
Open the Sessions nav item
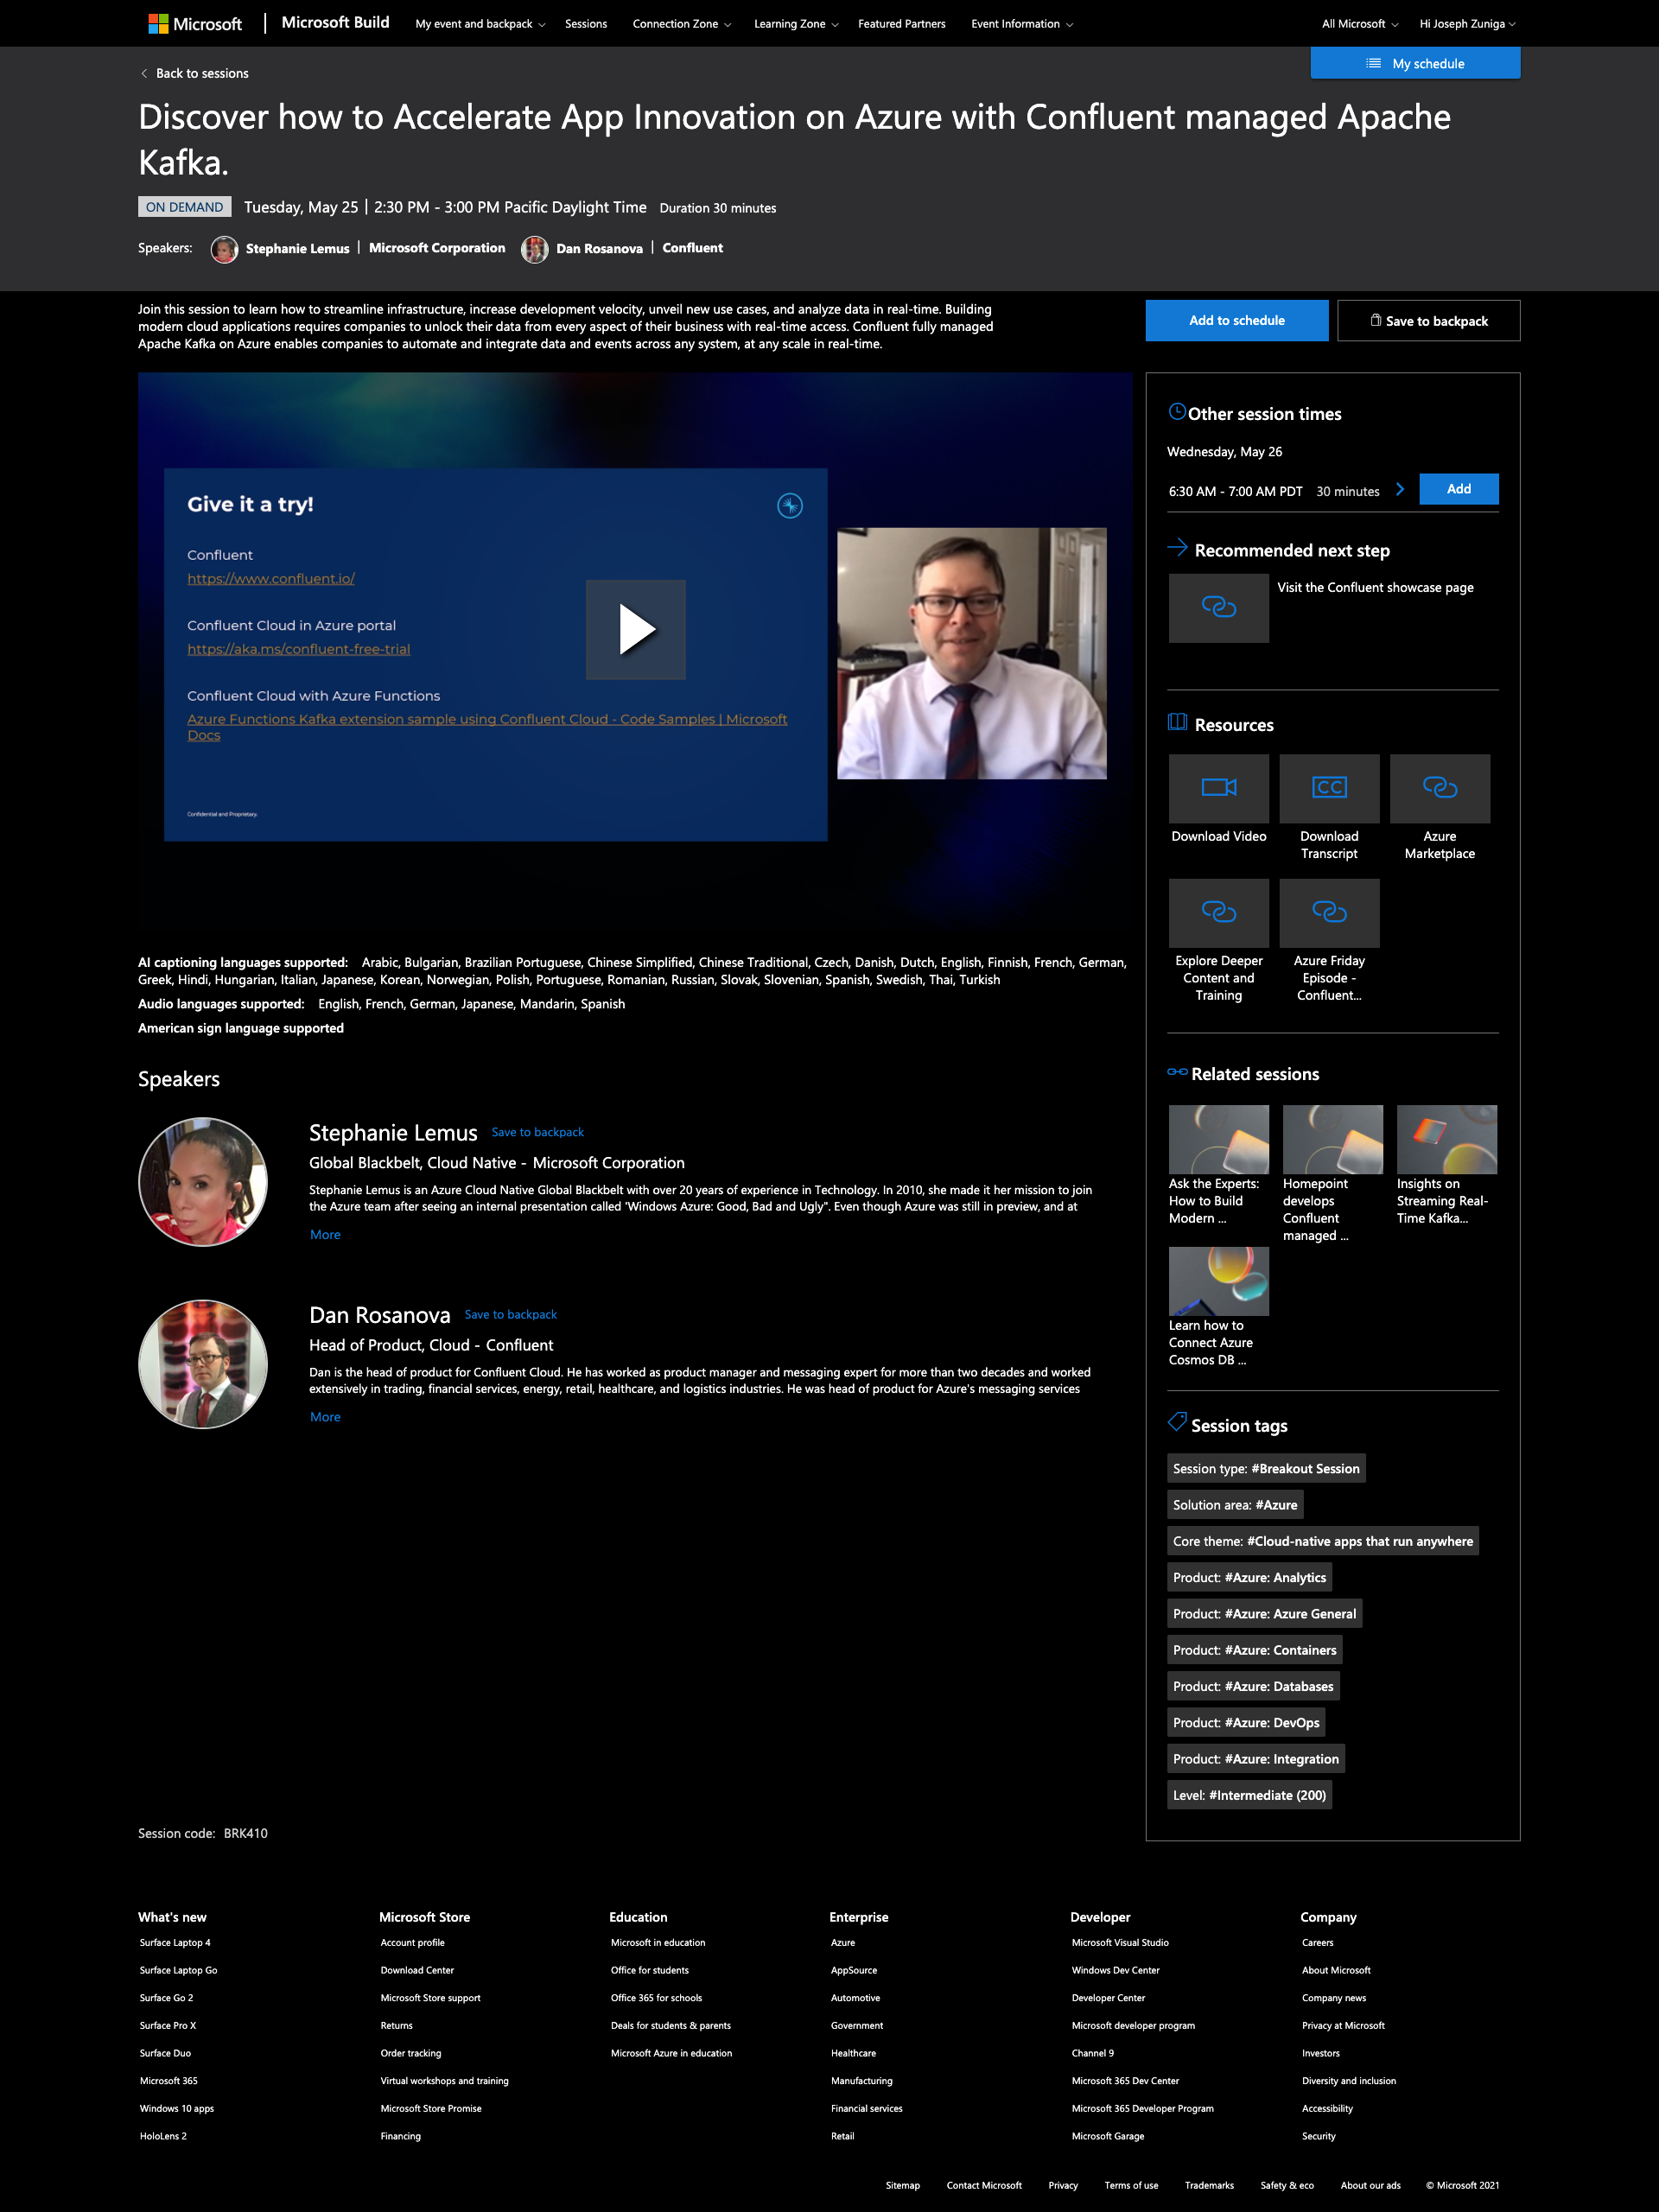[x=586, y=24]
